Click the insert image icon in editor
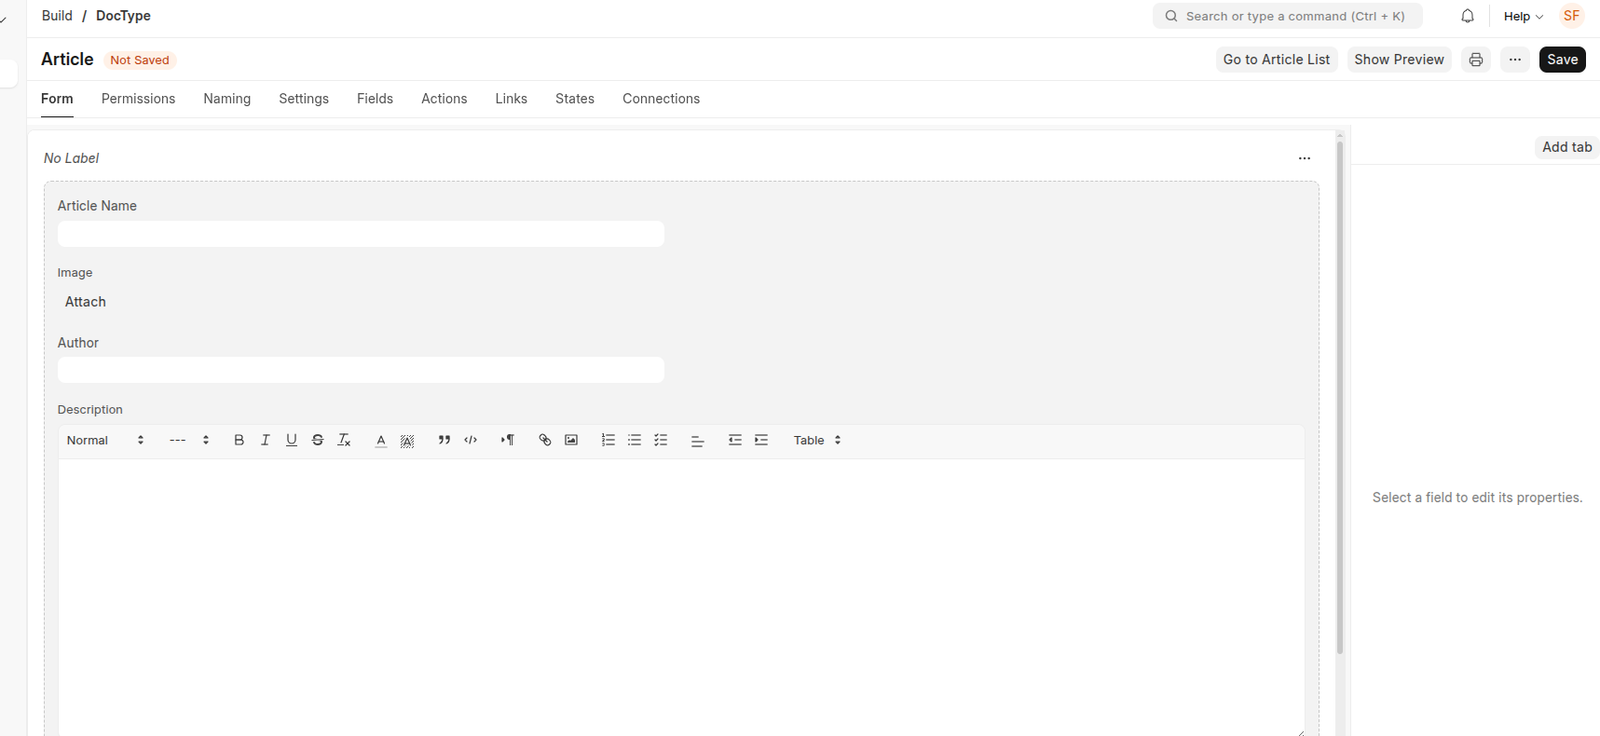The width and height of the screenshot is (1600, 736). (571, 440)
